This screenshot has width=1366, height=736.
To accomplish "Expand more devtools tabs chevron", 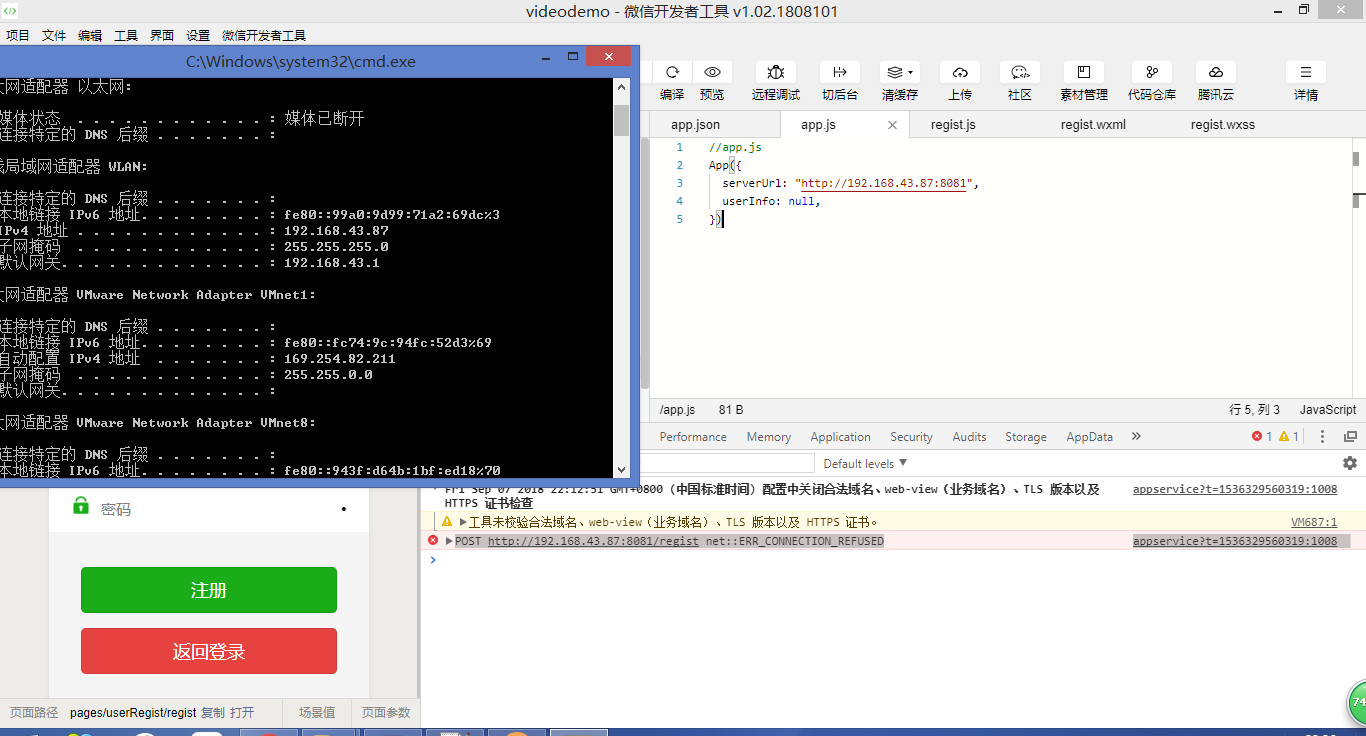I will (1136, 437).
